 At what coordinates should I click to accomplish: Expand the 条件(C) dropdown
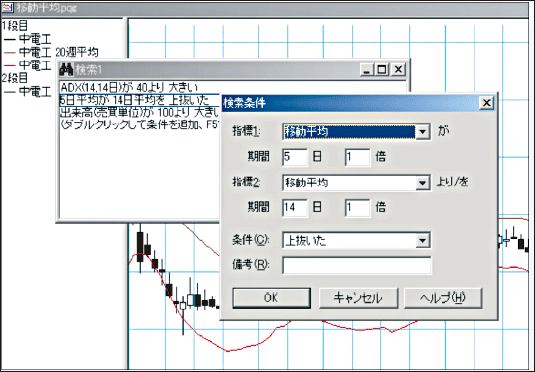[422, 241]
